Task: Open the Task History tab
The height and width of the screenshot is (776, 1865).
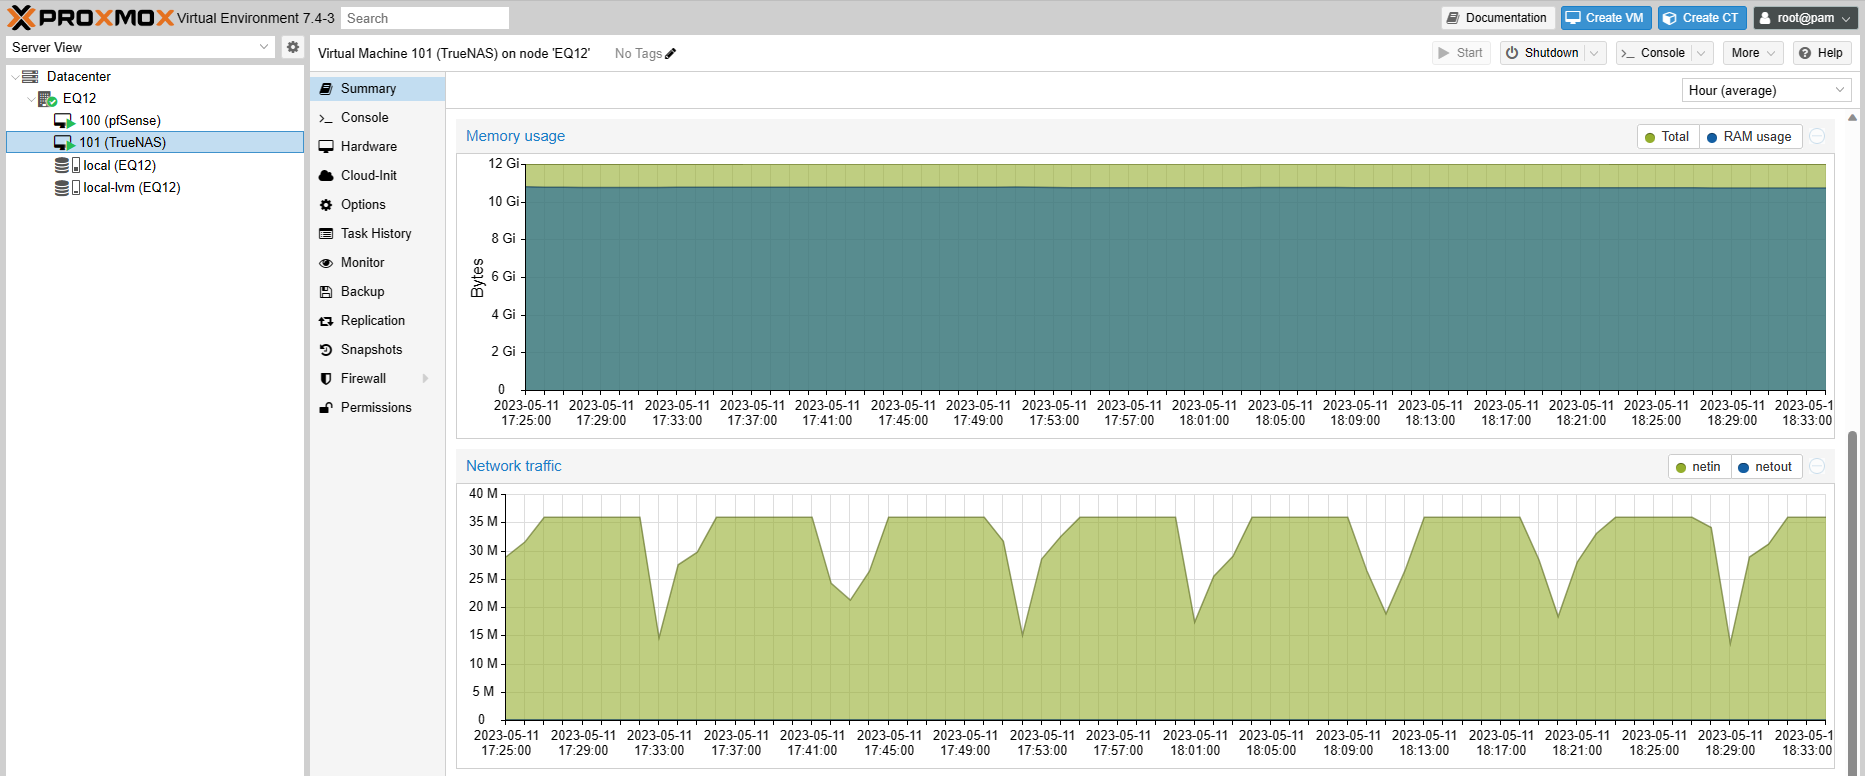Action: 377,233
